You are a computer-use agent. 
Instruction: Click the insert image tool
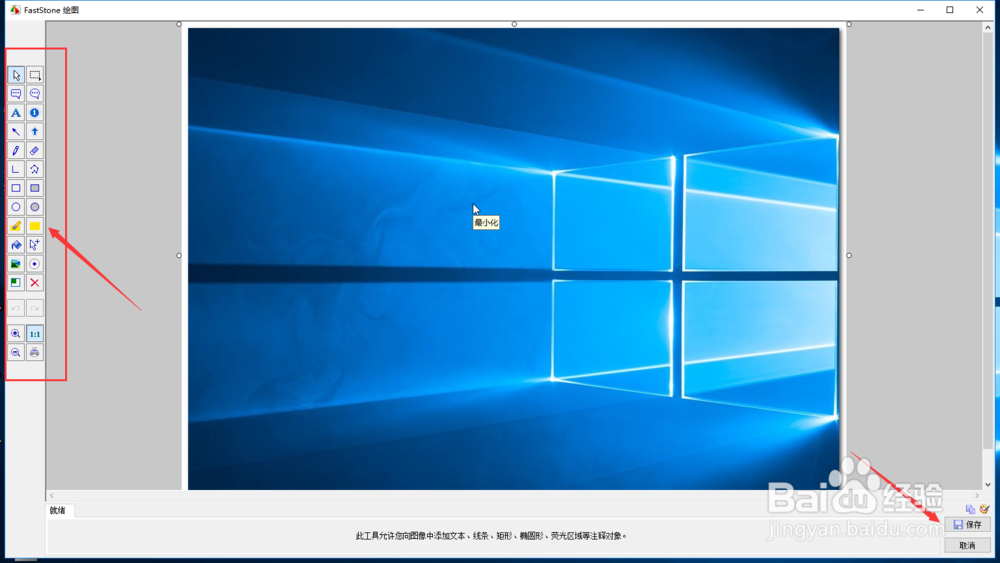click(16, 263)
